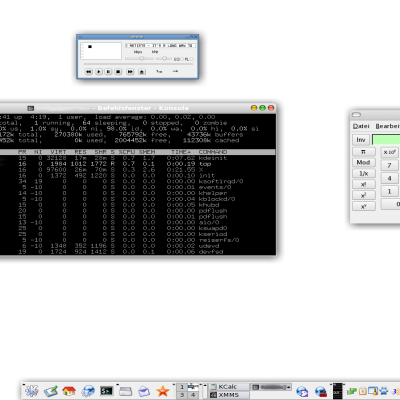Click the green KCalc display field
Image resolution: width=400 pixels, height=400 pixels.
point(386,140)
